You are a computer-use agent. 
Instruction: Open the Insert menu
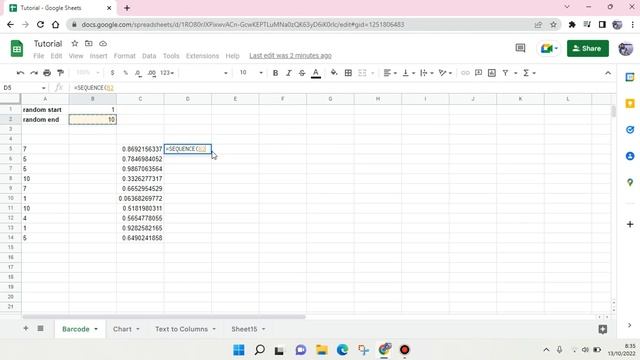[98, 56]
